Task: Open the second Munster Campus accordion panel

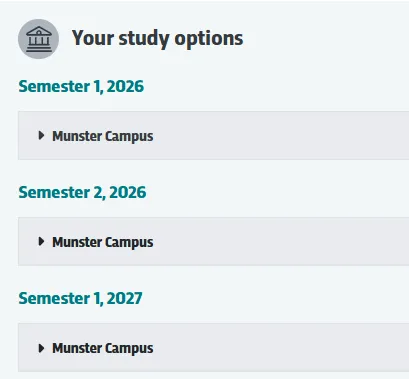Action: [x=213, y=241]
